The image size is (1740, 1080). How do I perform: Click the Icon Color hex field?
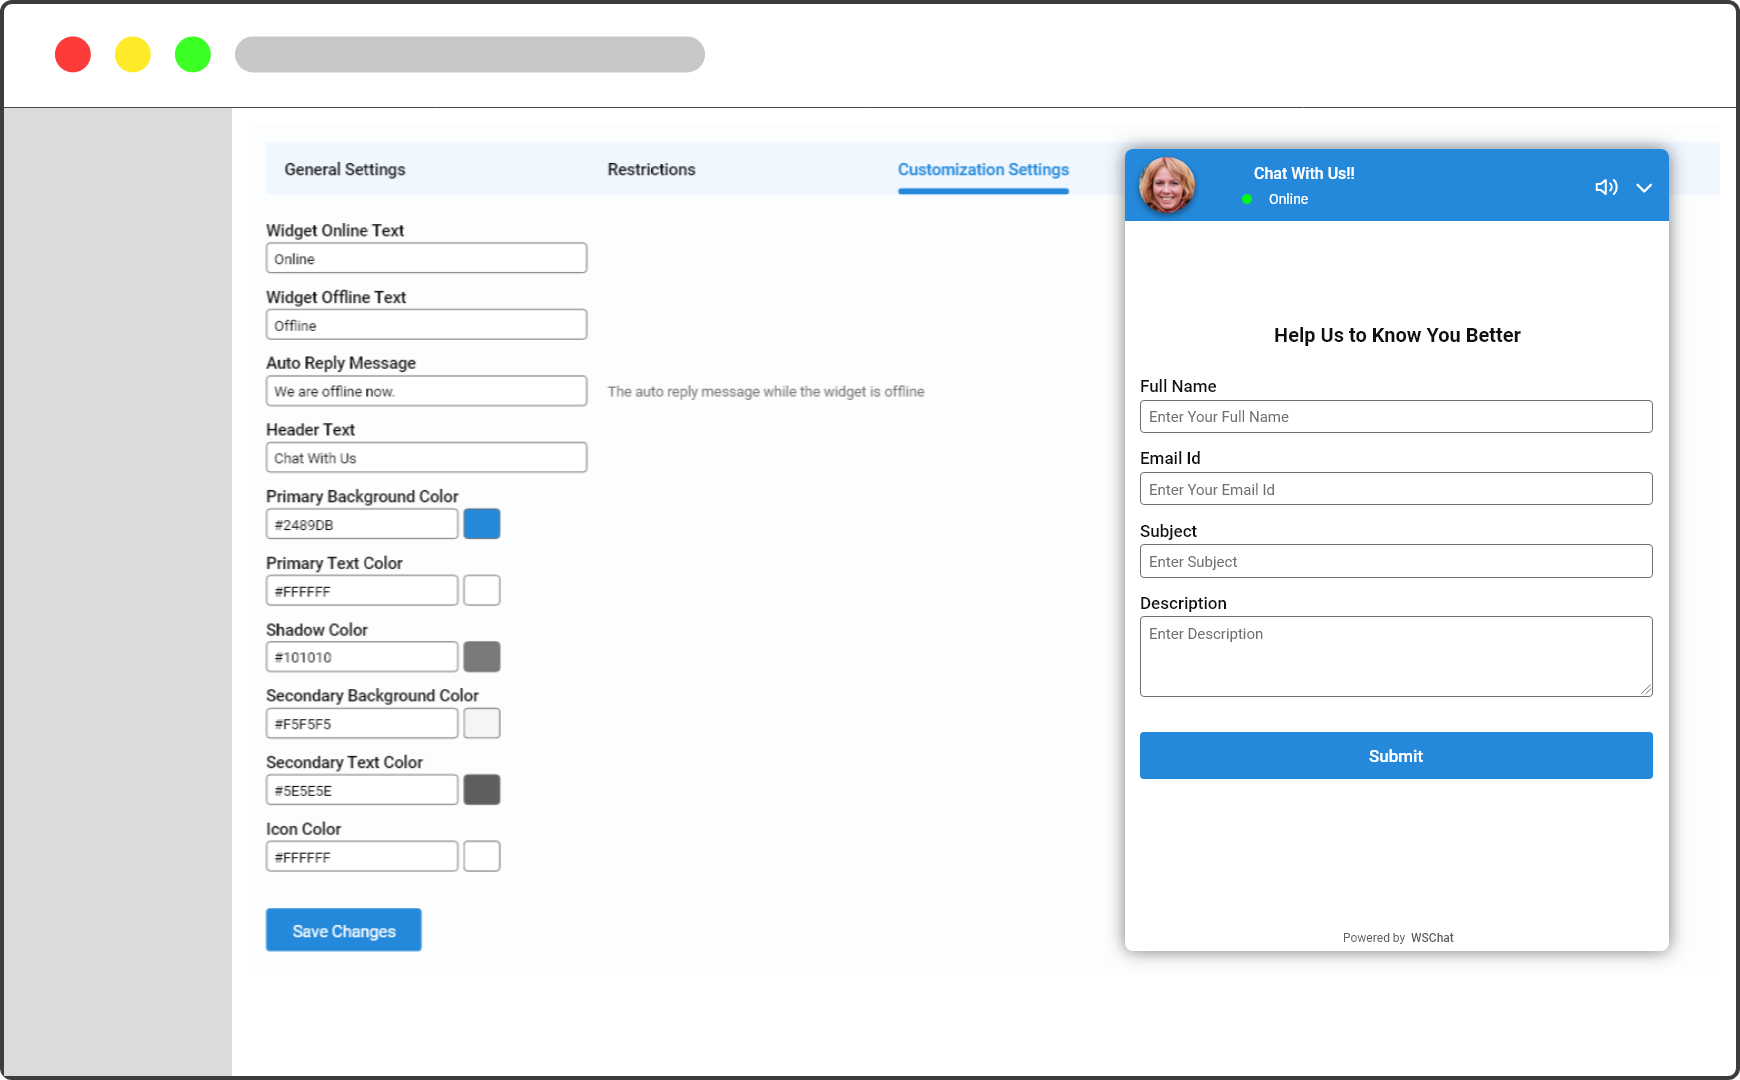tap(362, 857)
